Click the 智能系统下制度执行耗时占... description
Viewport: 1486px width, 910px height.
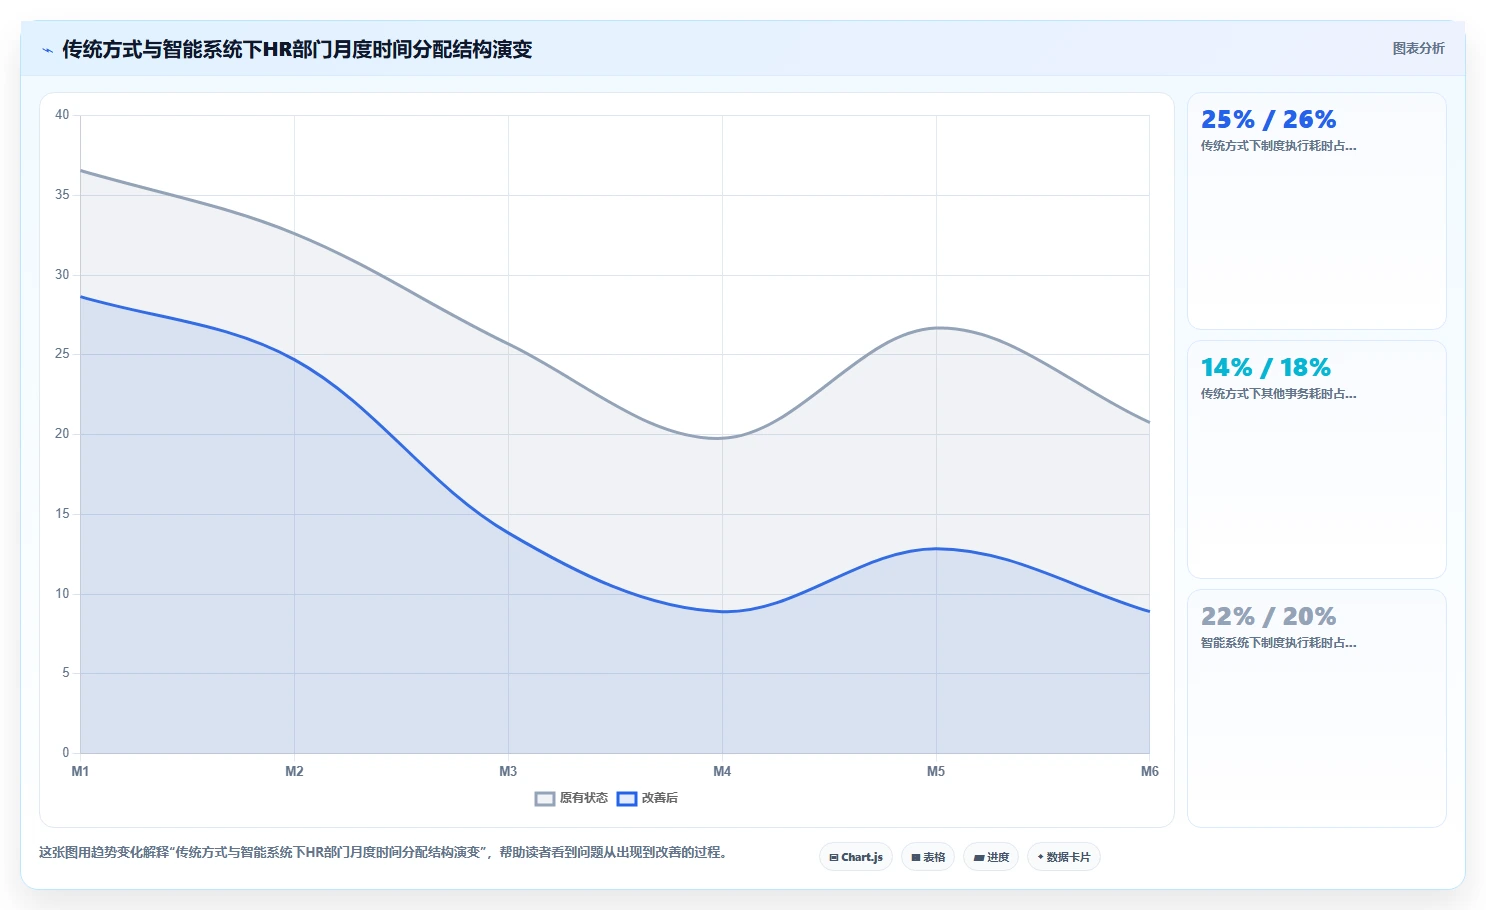[x=1278, y=643]
